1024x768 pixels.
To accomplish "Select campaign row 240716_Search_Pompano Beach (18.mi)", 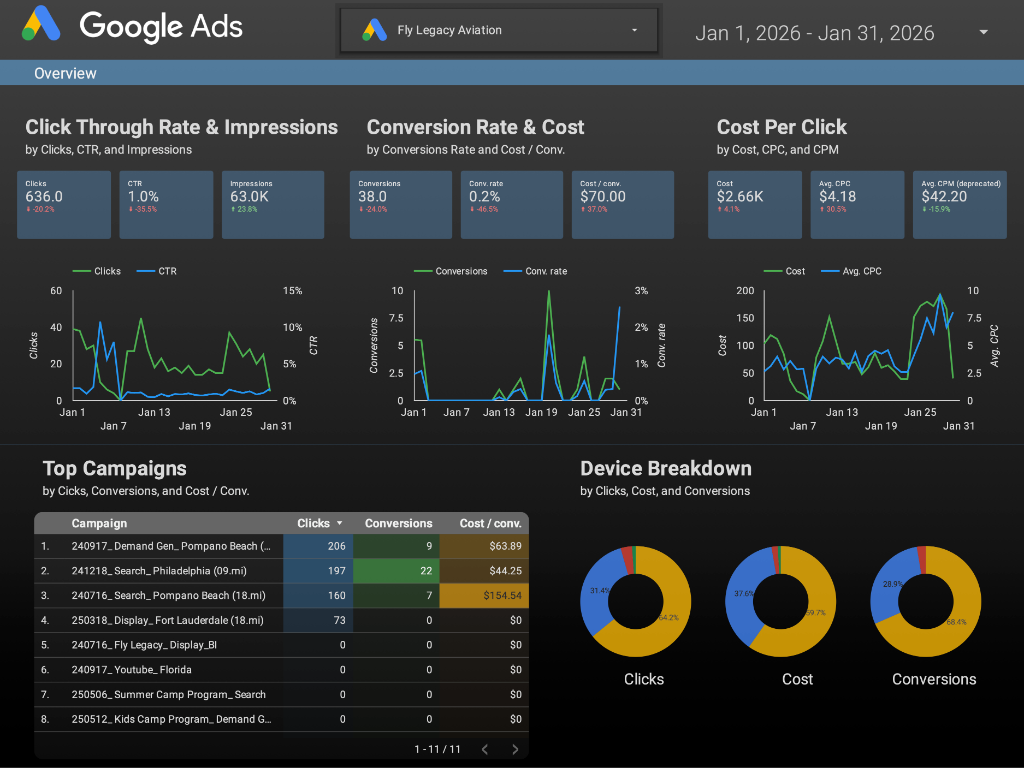I will pyautogui.click(x=281, y=596).
